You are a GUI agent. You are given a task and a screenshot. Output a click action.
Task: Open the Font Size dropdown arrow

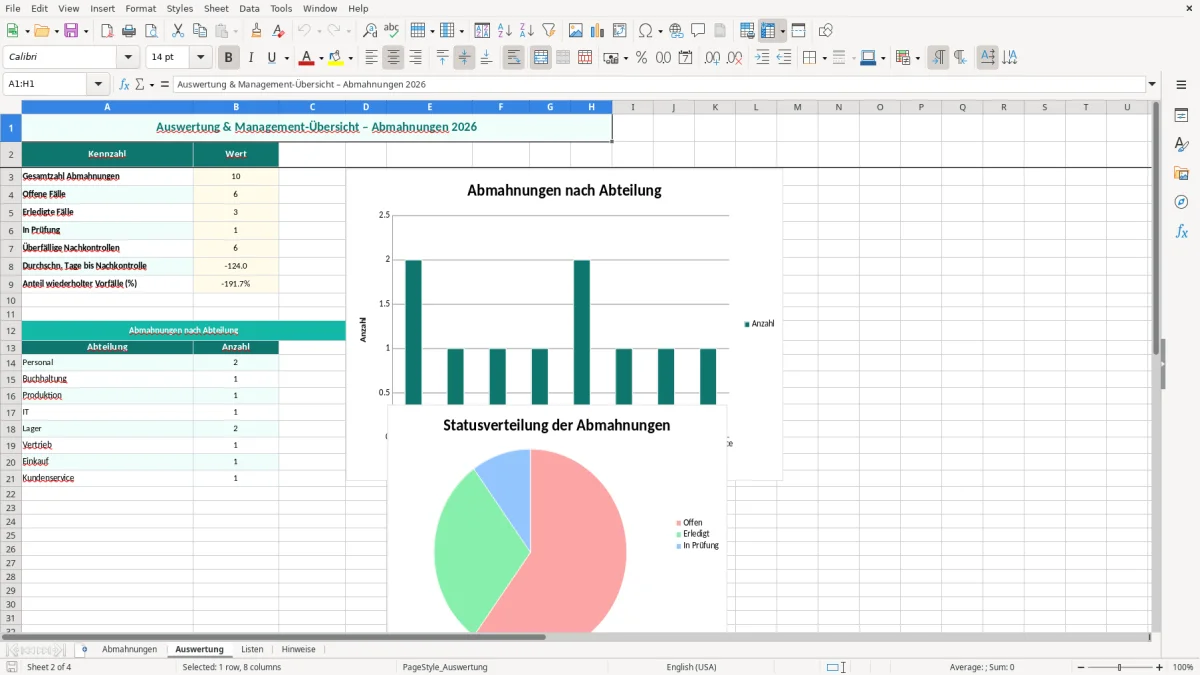click(x=201, y=58)
